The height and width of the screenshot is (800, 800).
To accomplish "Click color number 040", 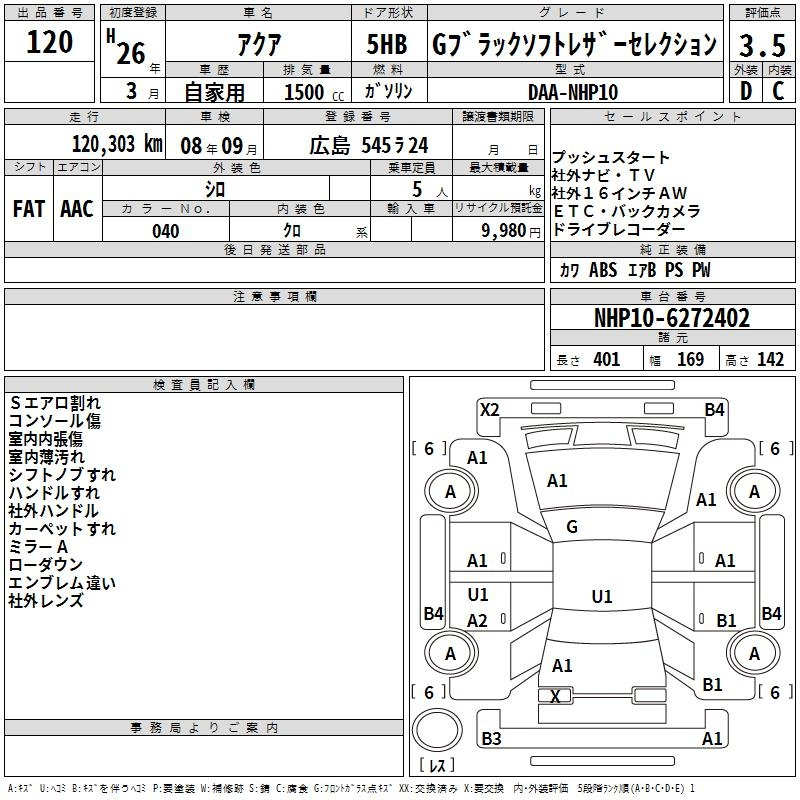I will point(166,231).
